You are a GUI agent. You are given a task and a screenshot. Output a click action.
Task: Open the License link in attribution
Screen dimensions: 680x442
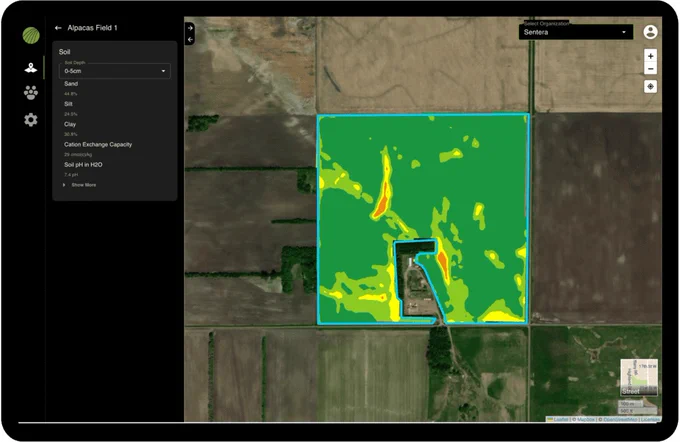(651, 419)
